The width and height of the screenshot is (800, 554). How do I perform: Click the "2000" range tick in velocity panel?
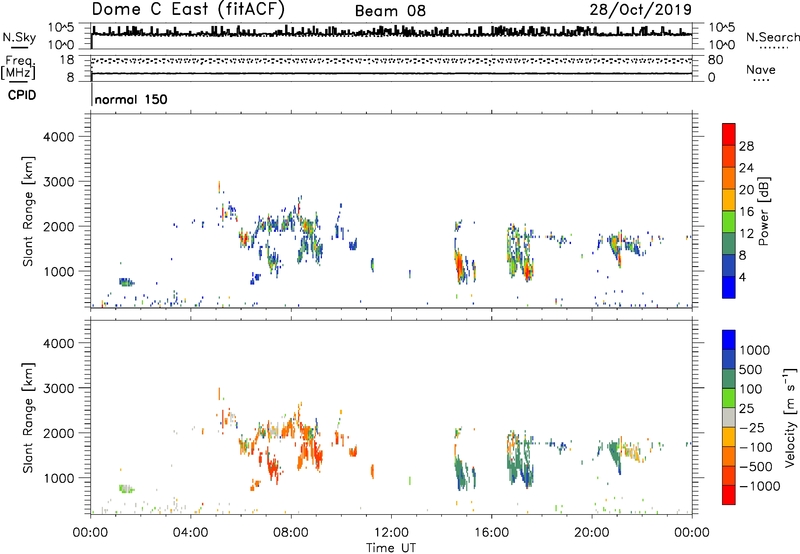click(59, 433)
